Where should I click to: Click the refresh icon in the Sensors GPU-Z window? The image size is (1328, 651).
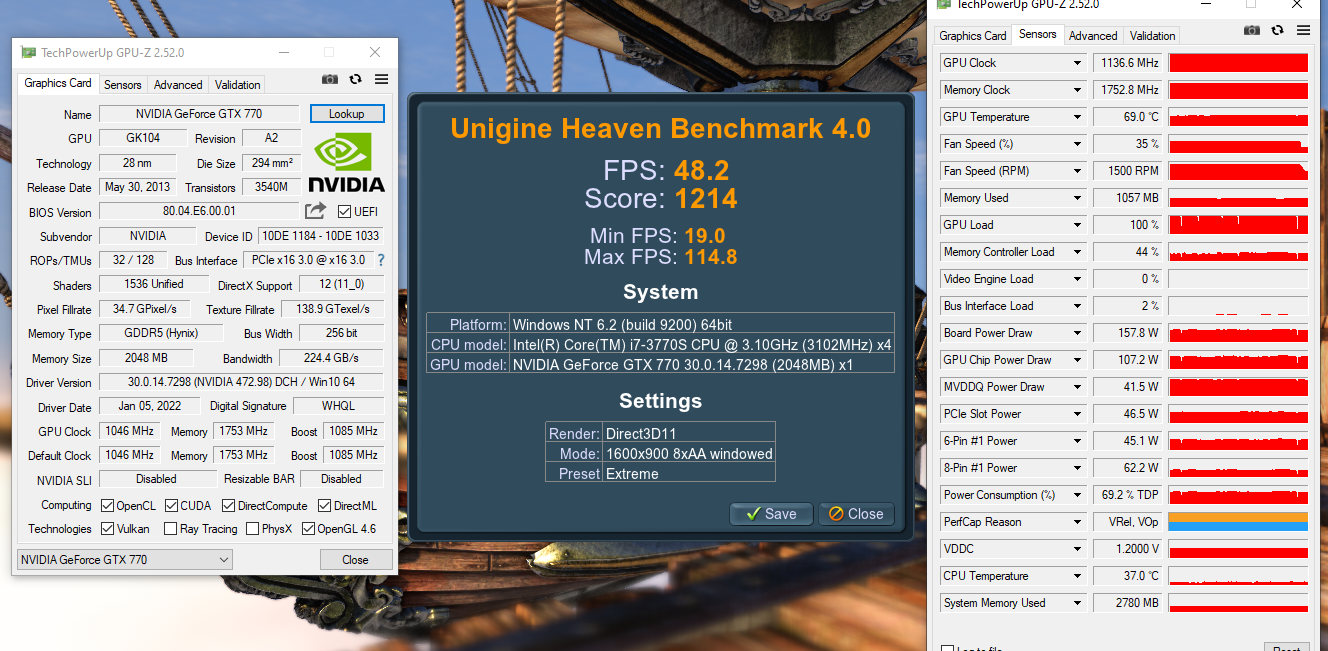pyautogui.click(x=1276, y=30)
